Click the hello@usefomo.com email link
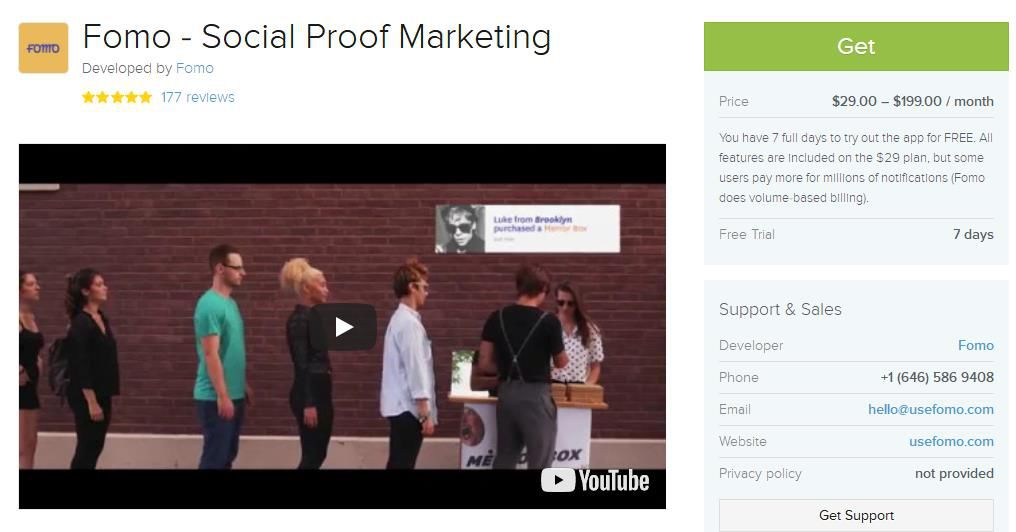The height and width of the screenshot is (532, 1016). pos(930,410)
